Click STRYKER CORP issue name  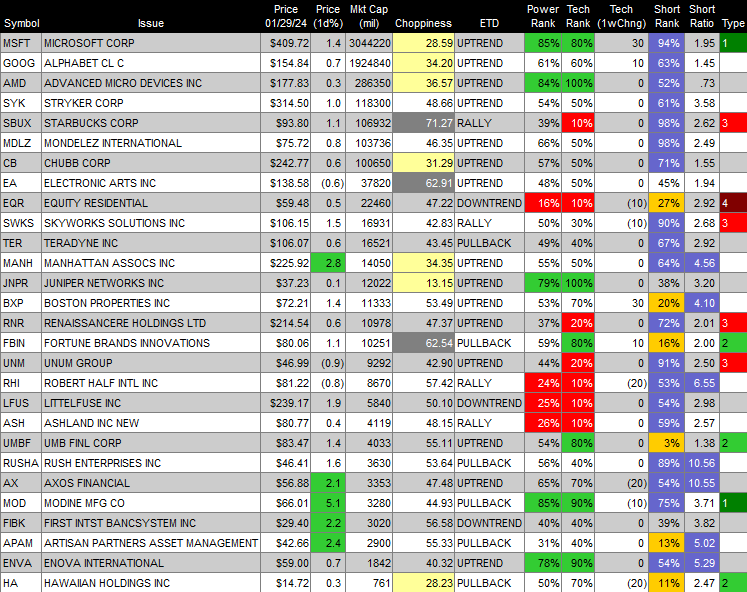[84, 103]
